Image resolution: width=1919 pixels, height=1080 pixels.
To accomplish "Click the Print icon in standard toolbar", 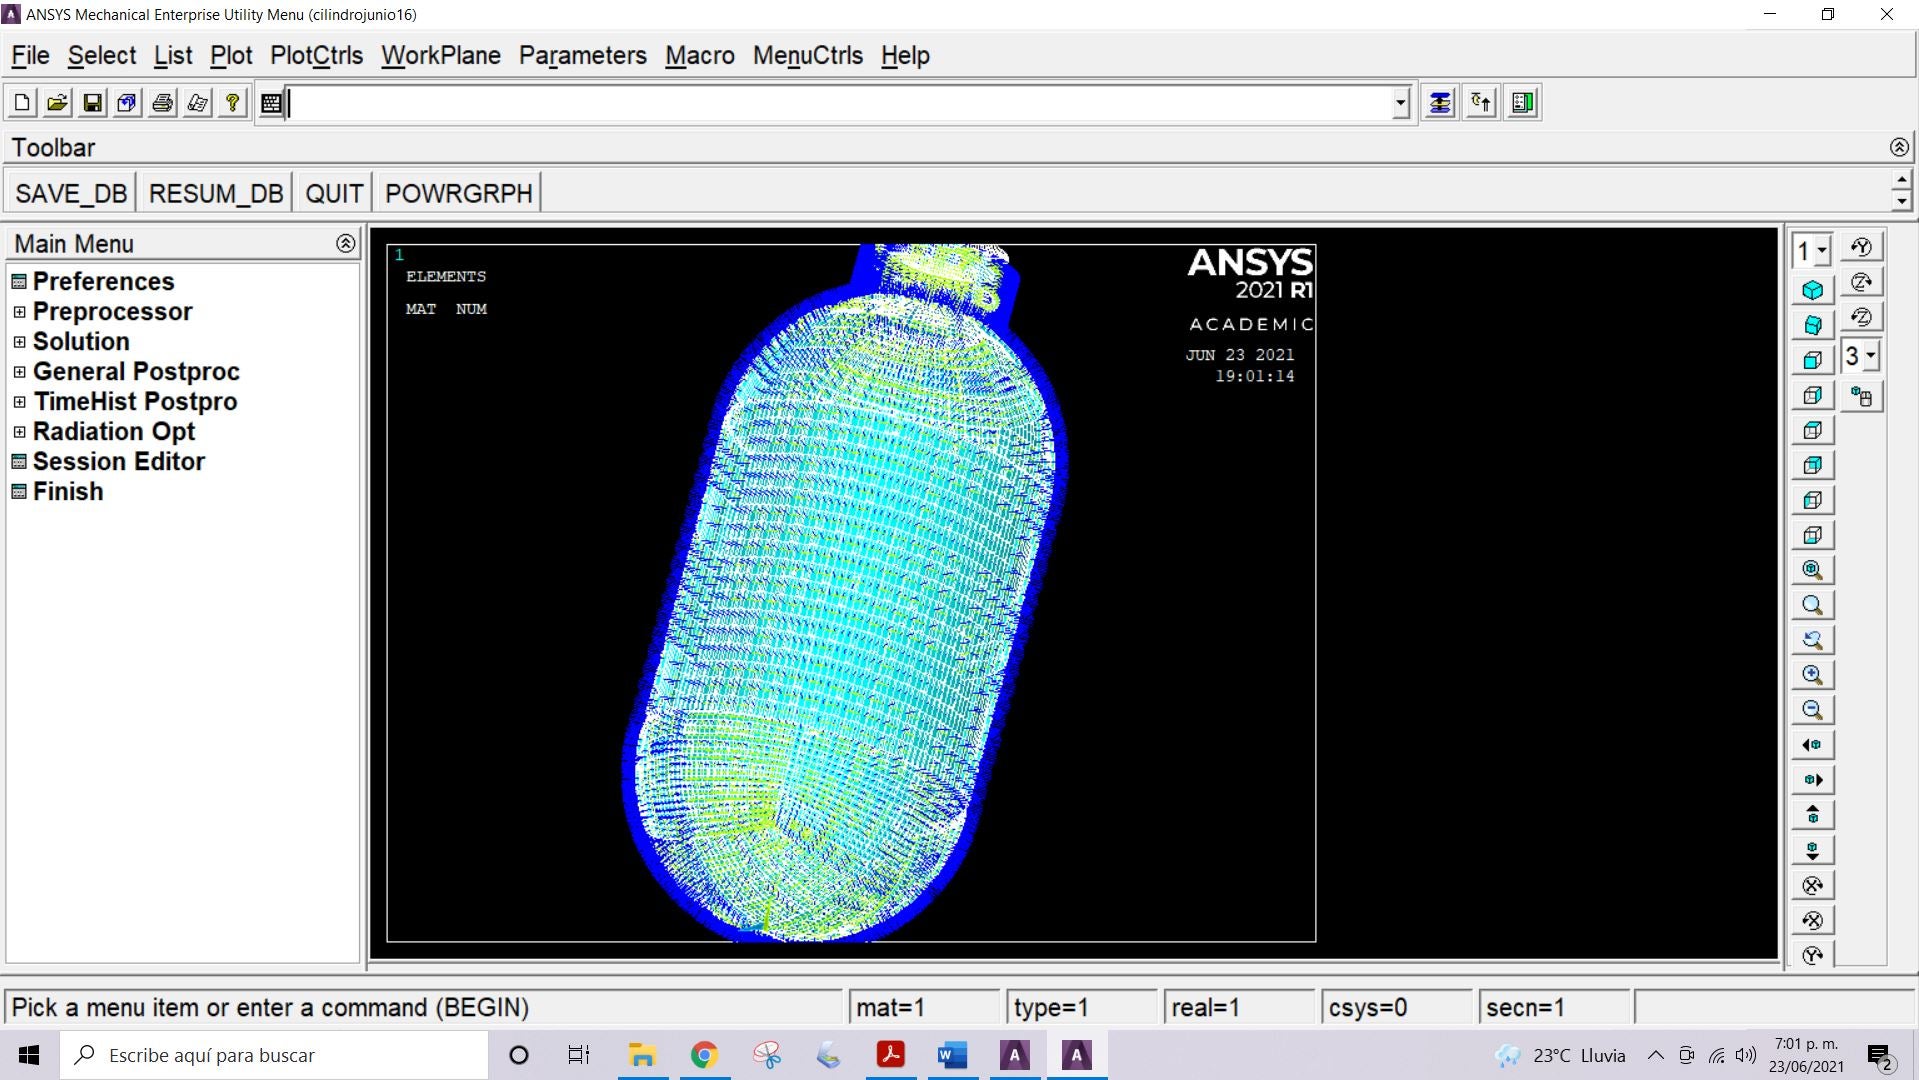I will coord(162,103).
